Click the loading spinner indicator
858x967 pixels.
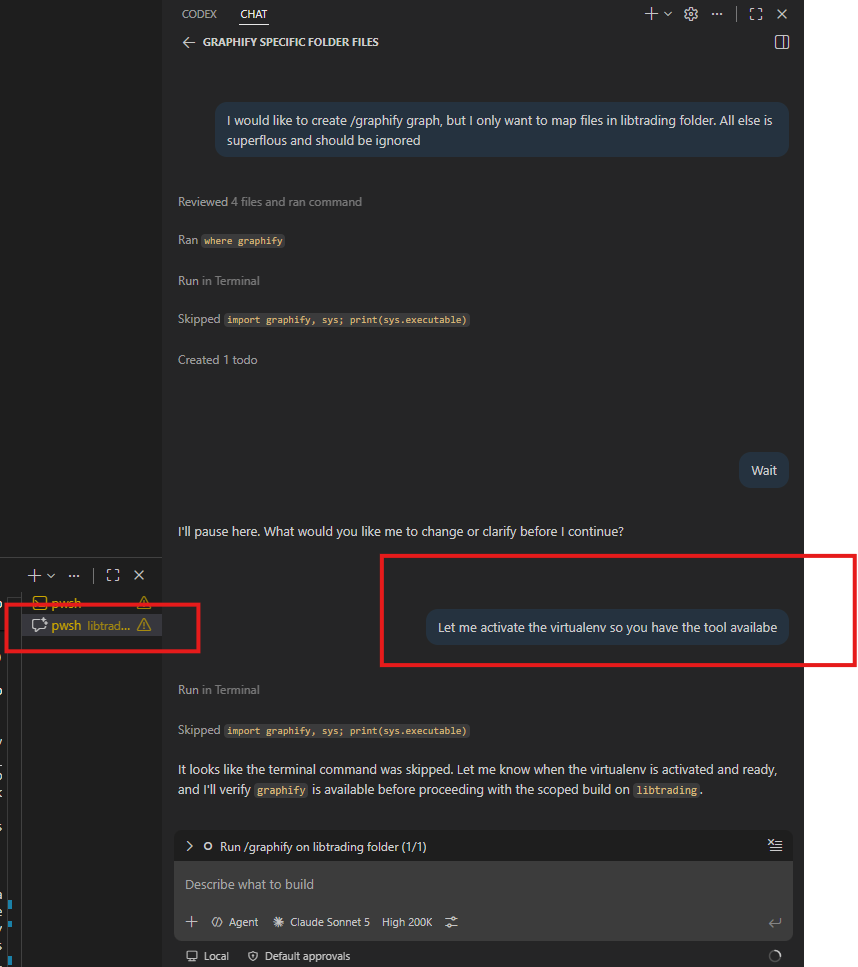click(x=775, y=956)
